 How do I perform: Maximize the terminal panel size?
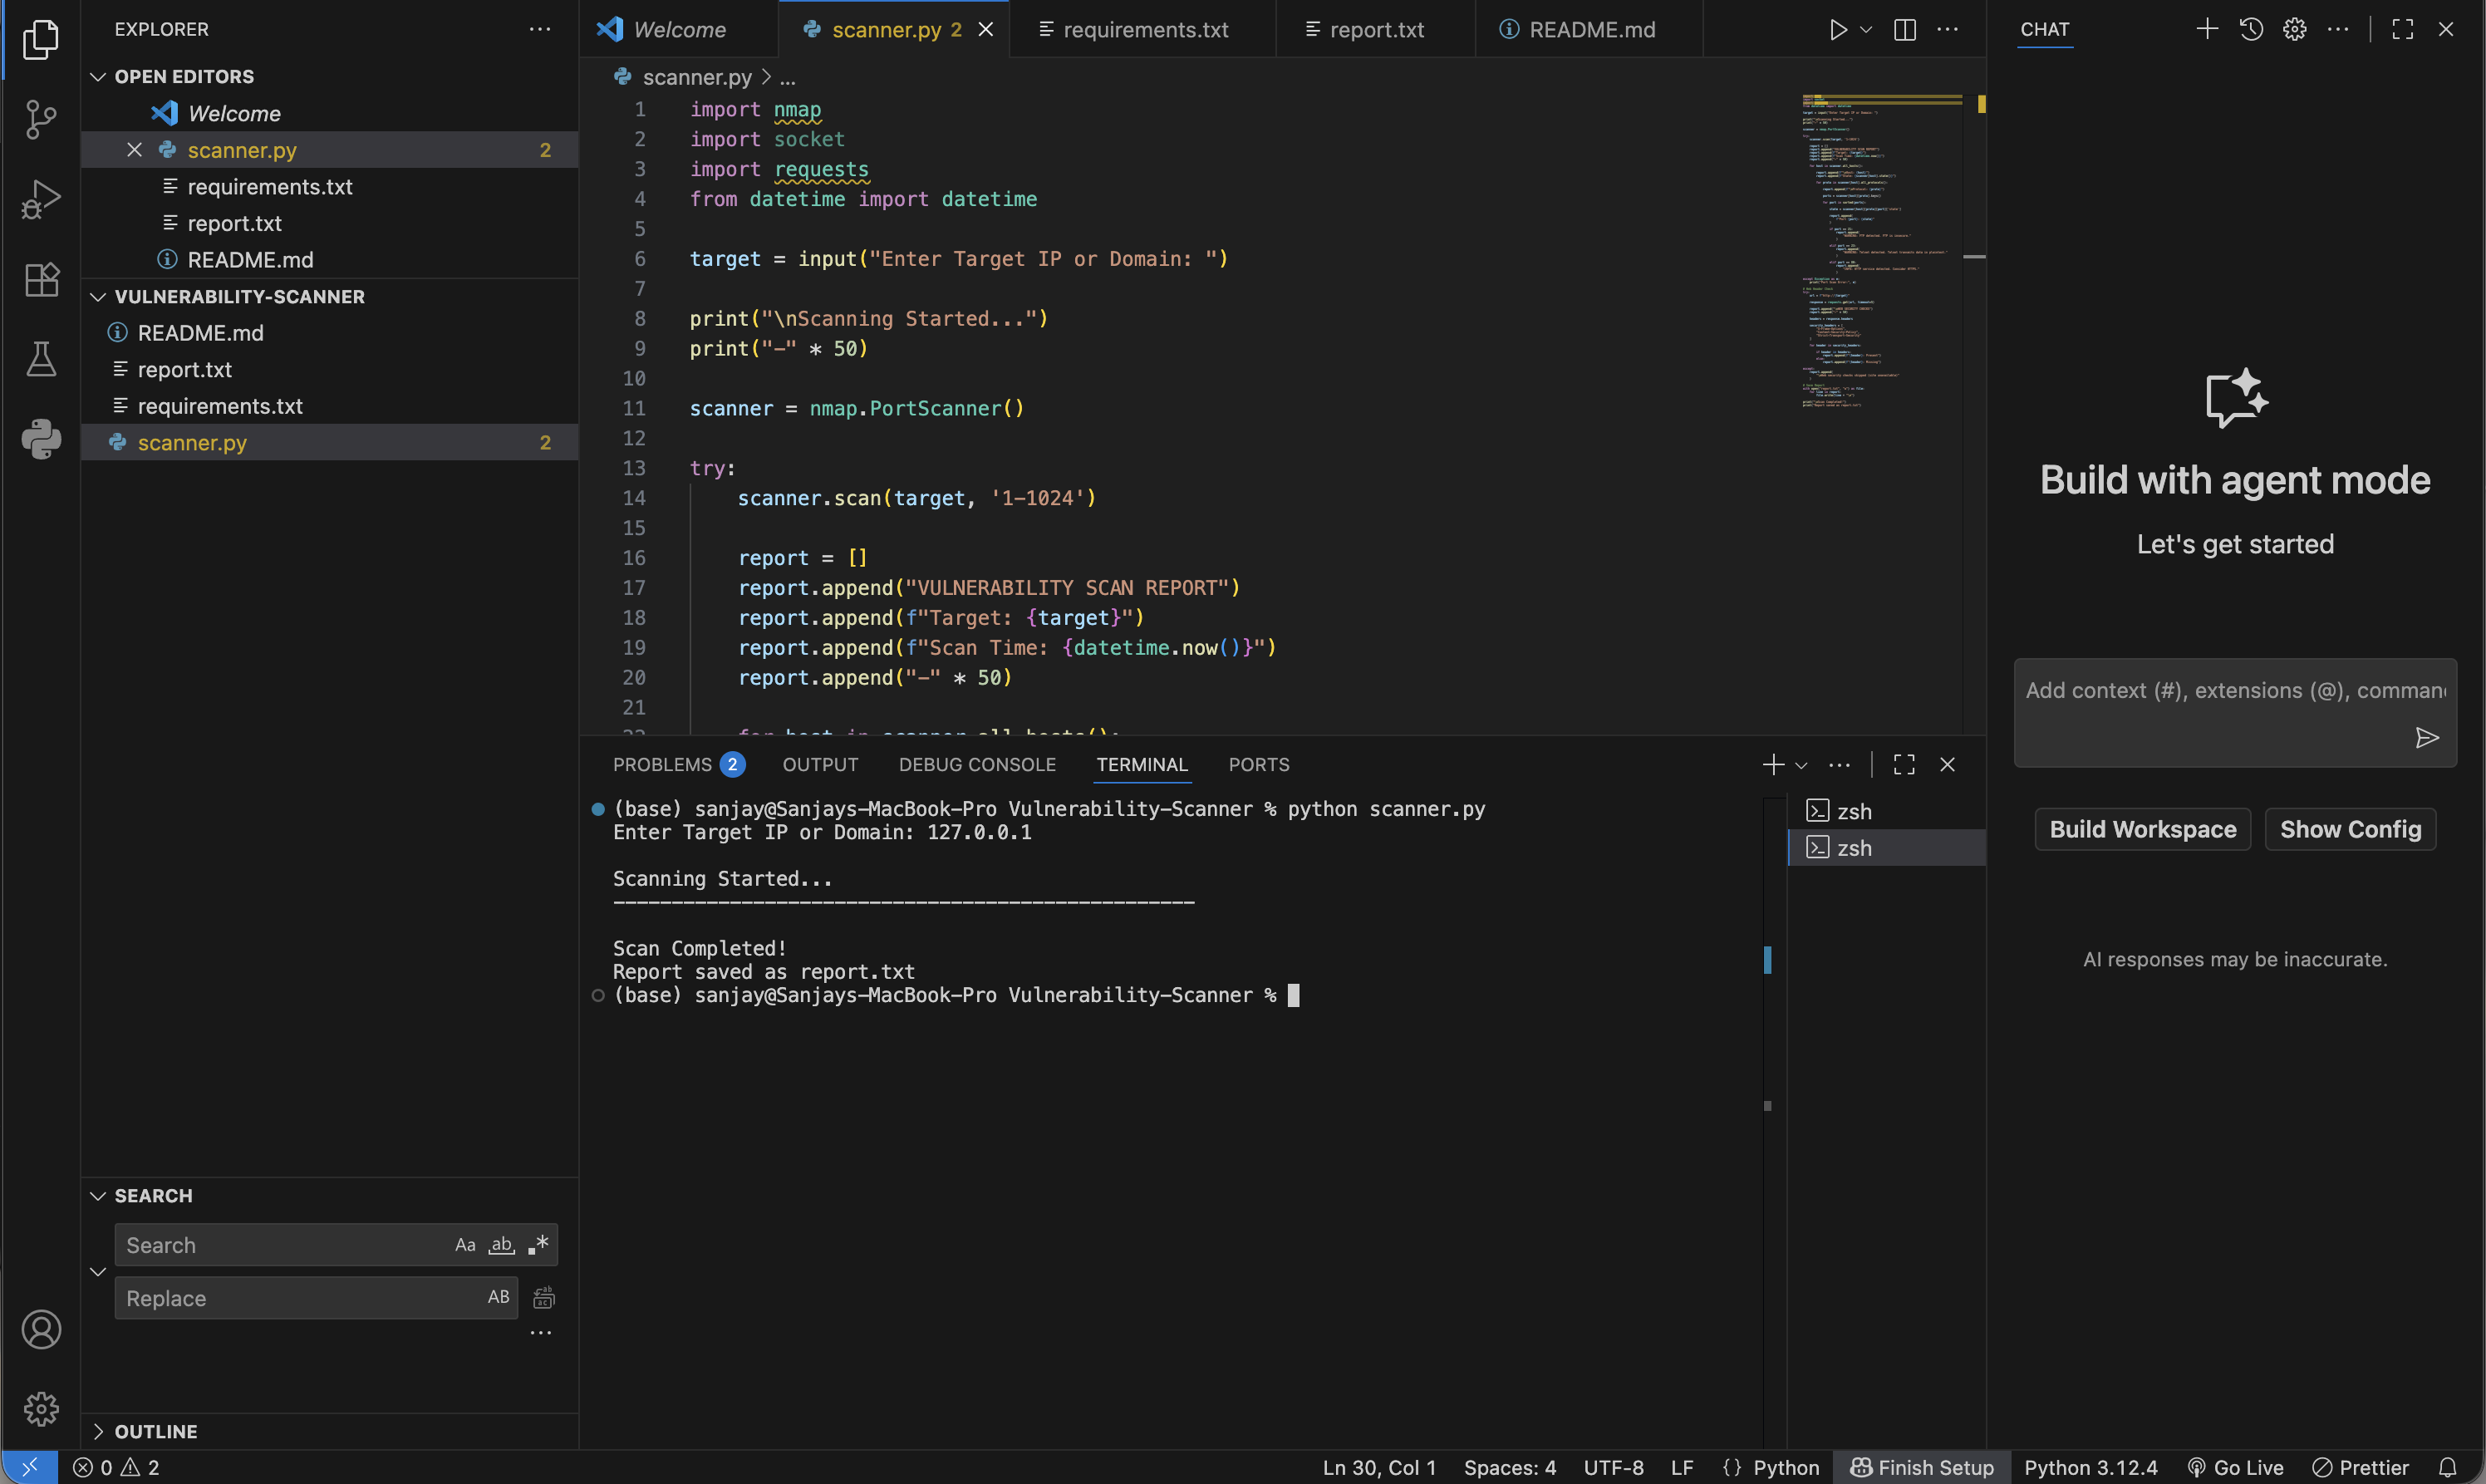pos(1905,765)
